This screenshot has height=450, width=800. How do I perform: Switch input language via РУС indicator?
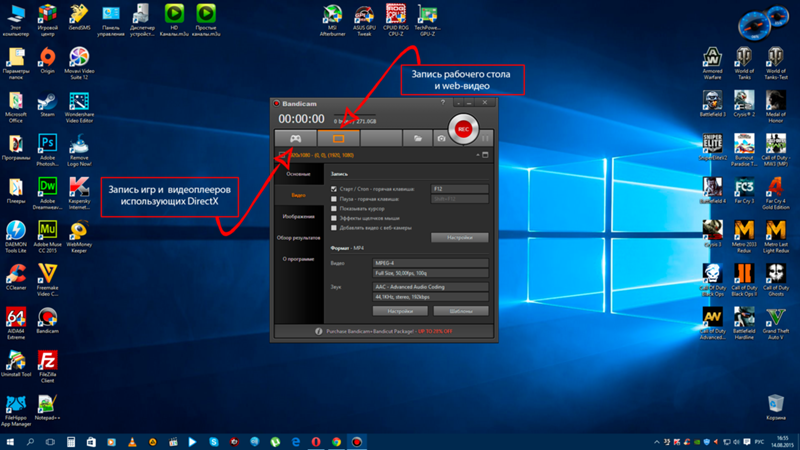pyautogui.click(x=759, y=442)
